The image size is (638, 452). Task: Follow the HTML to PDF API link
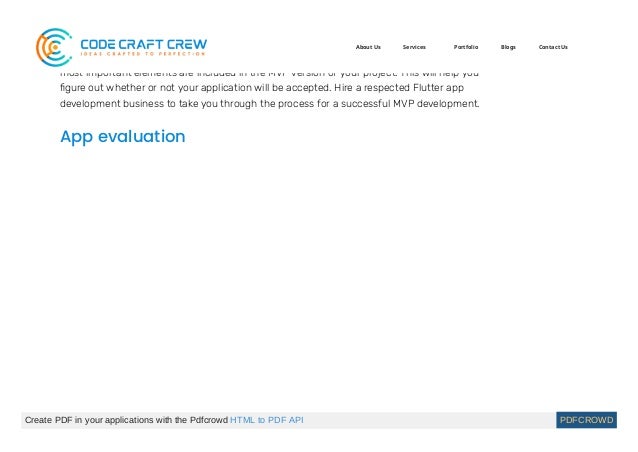(x=267, y=420)
